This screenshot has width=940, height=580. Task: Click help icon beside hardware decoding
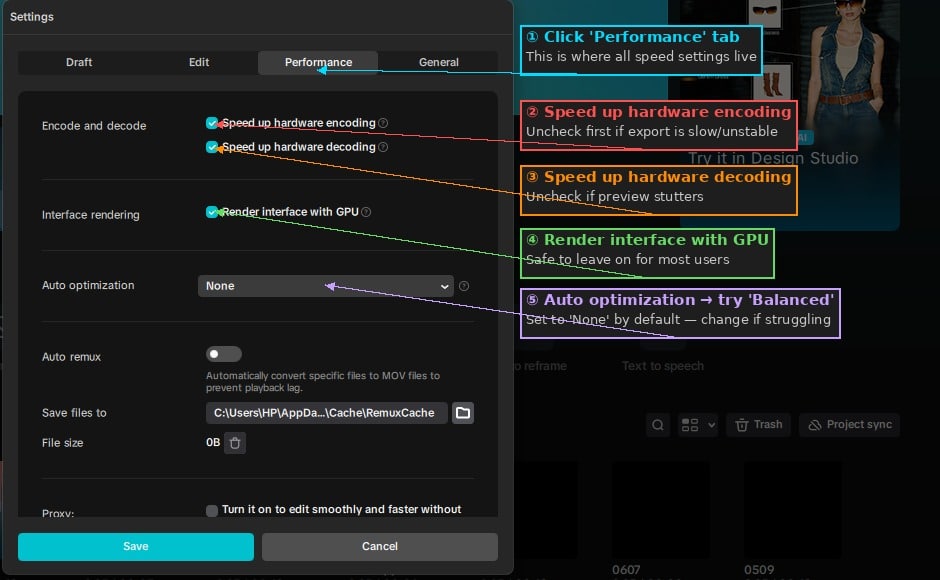(383, 147)
